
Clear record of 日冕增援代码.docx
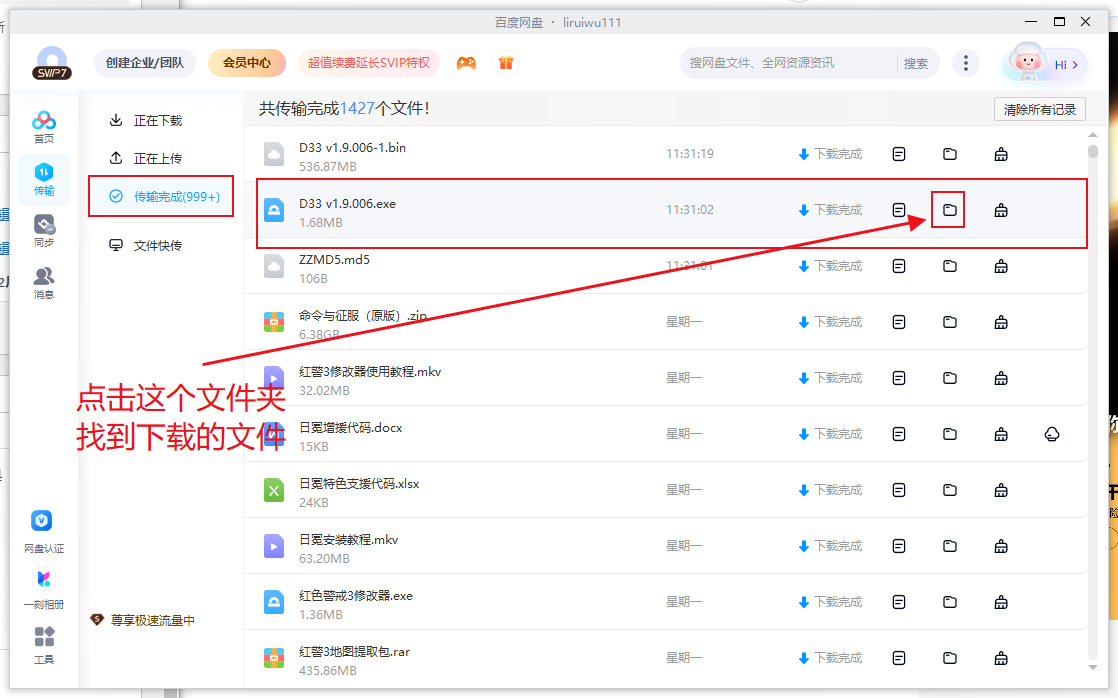1000,434
